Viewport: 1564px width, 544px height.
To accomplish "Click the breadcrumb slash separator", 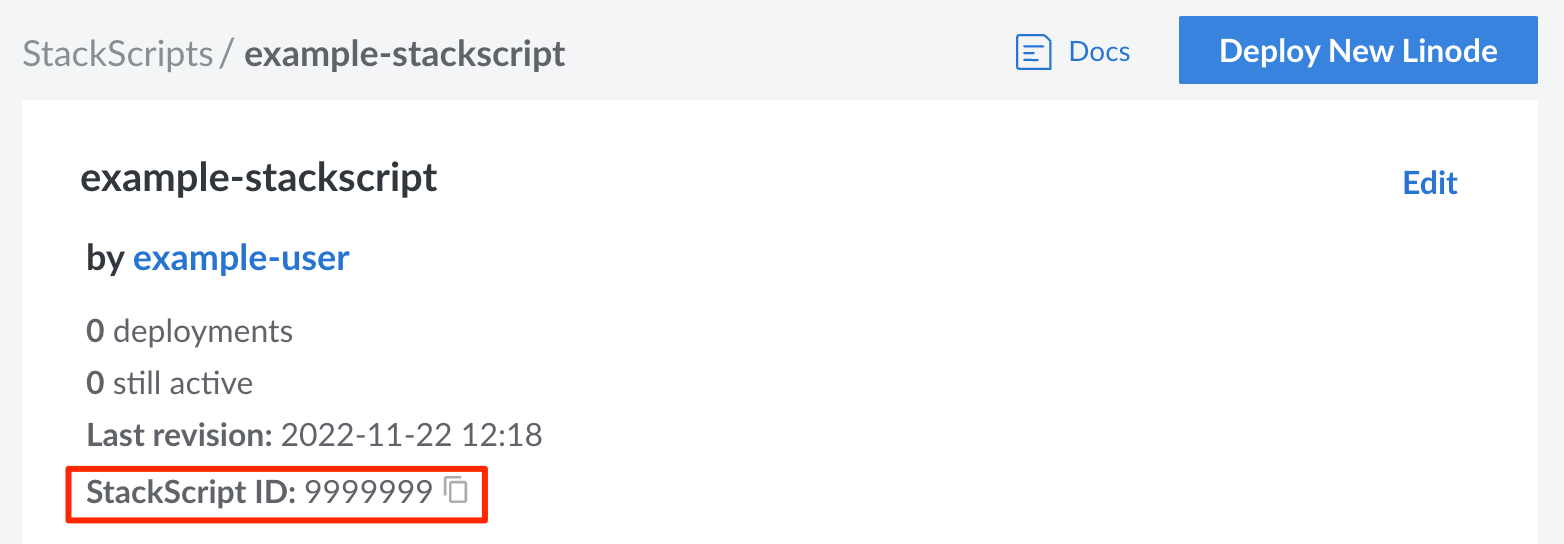I will 227,53.
